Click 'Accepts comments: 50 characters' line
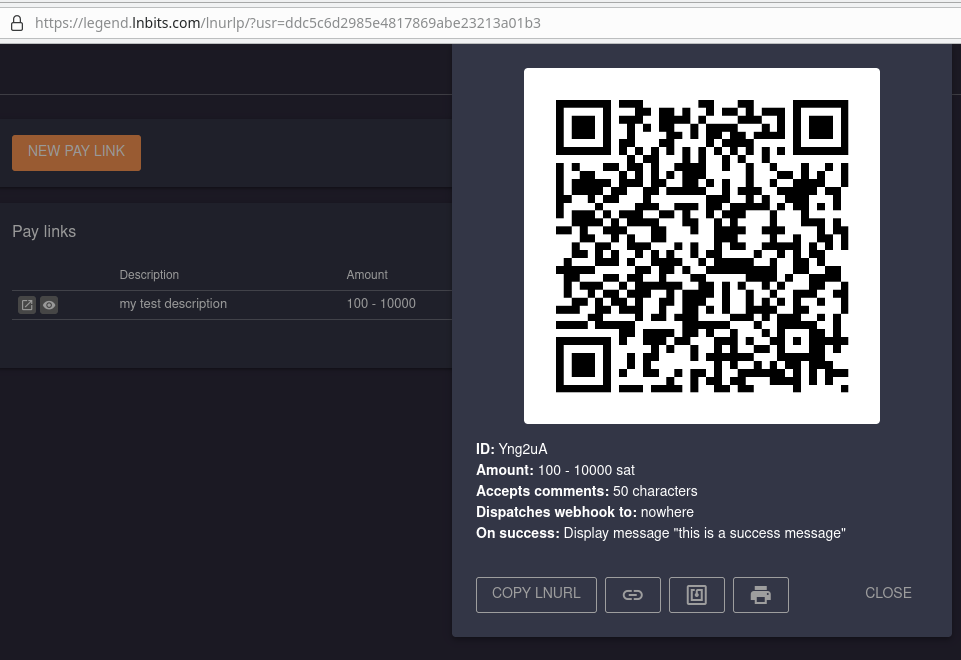 click(587, 491)
